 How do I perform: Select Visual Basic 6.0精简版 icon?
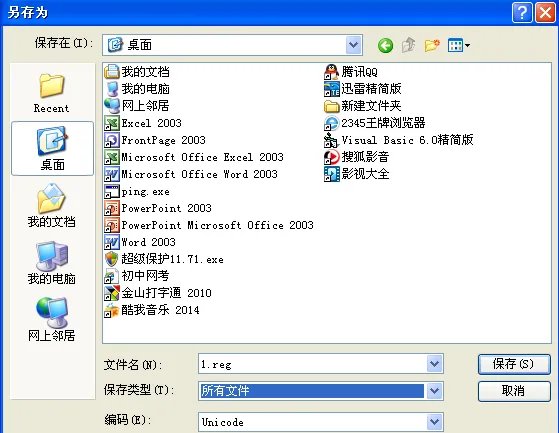tap(332, 140)
